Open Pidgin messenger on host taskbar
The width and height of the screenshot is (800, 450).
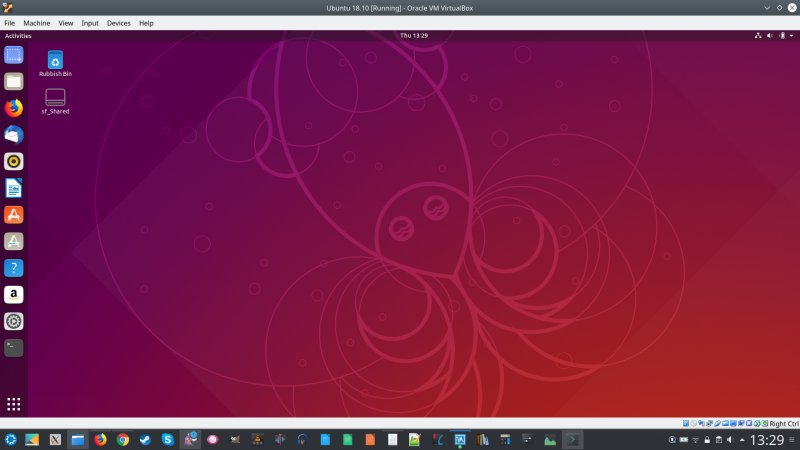190,439
